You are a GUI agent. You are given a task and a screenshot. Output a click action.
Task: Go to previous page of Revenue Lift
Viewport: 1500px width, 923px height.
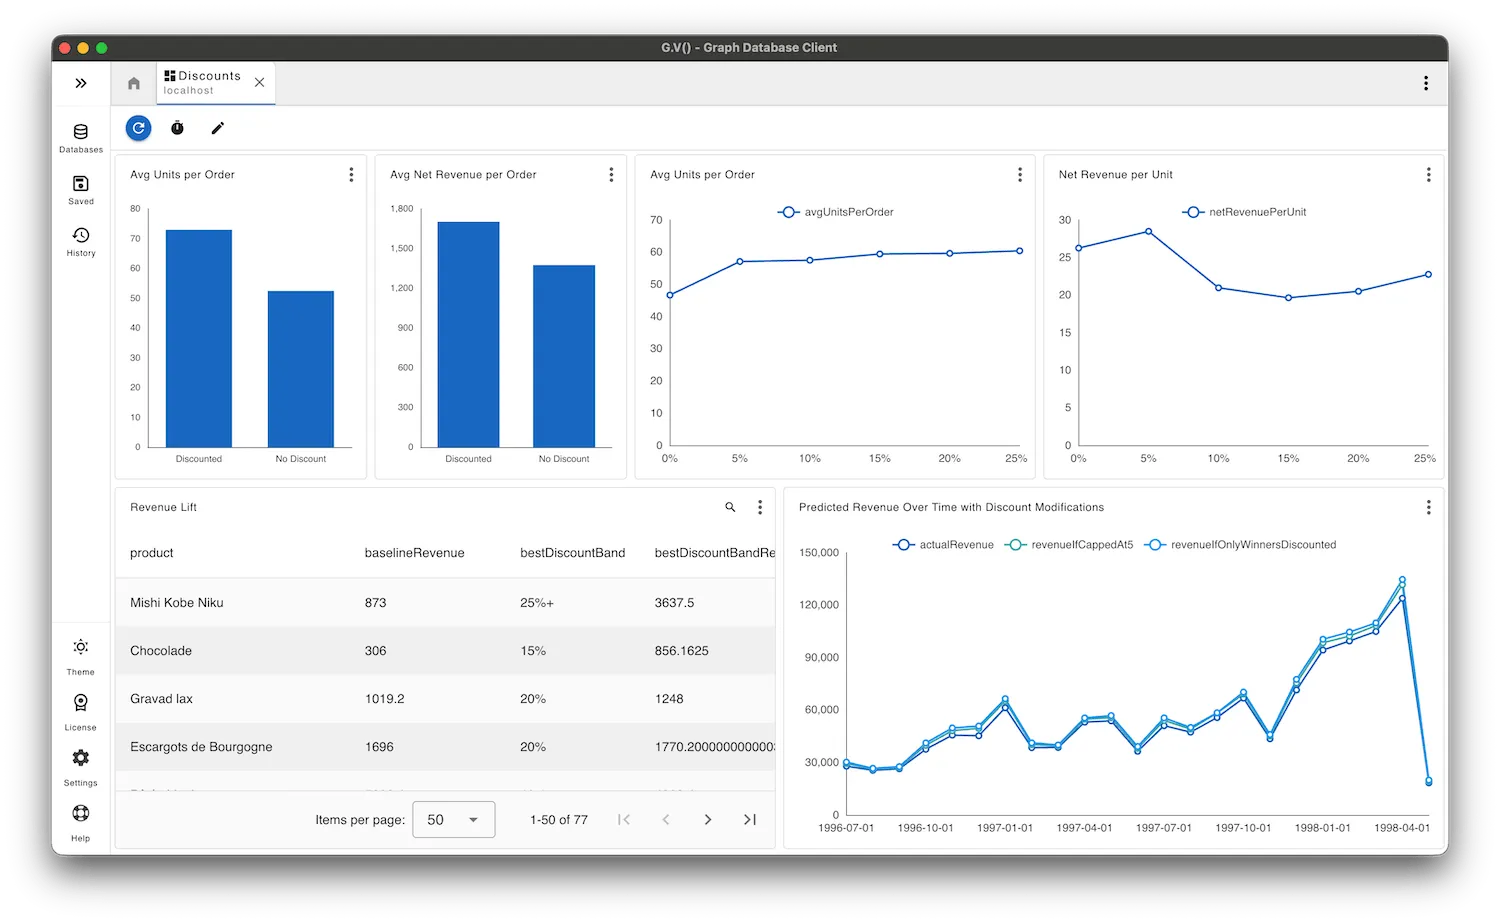666,820
